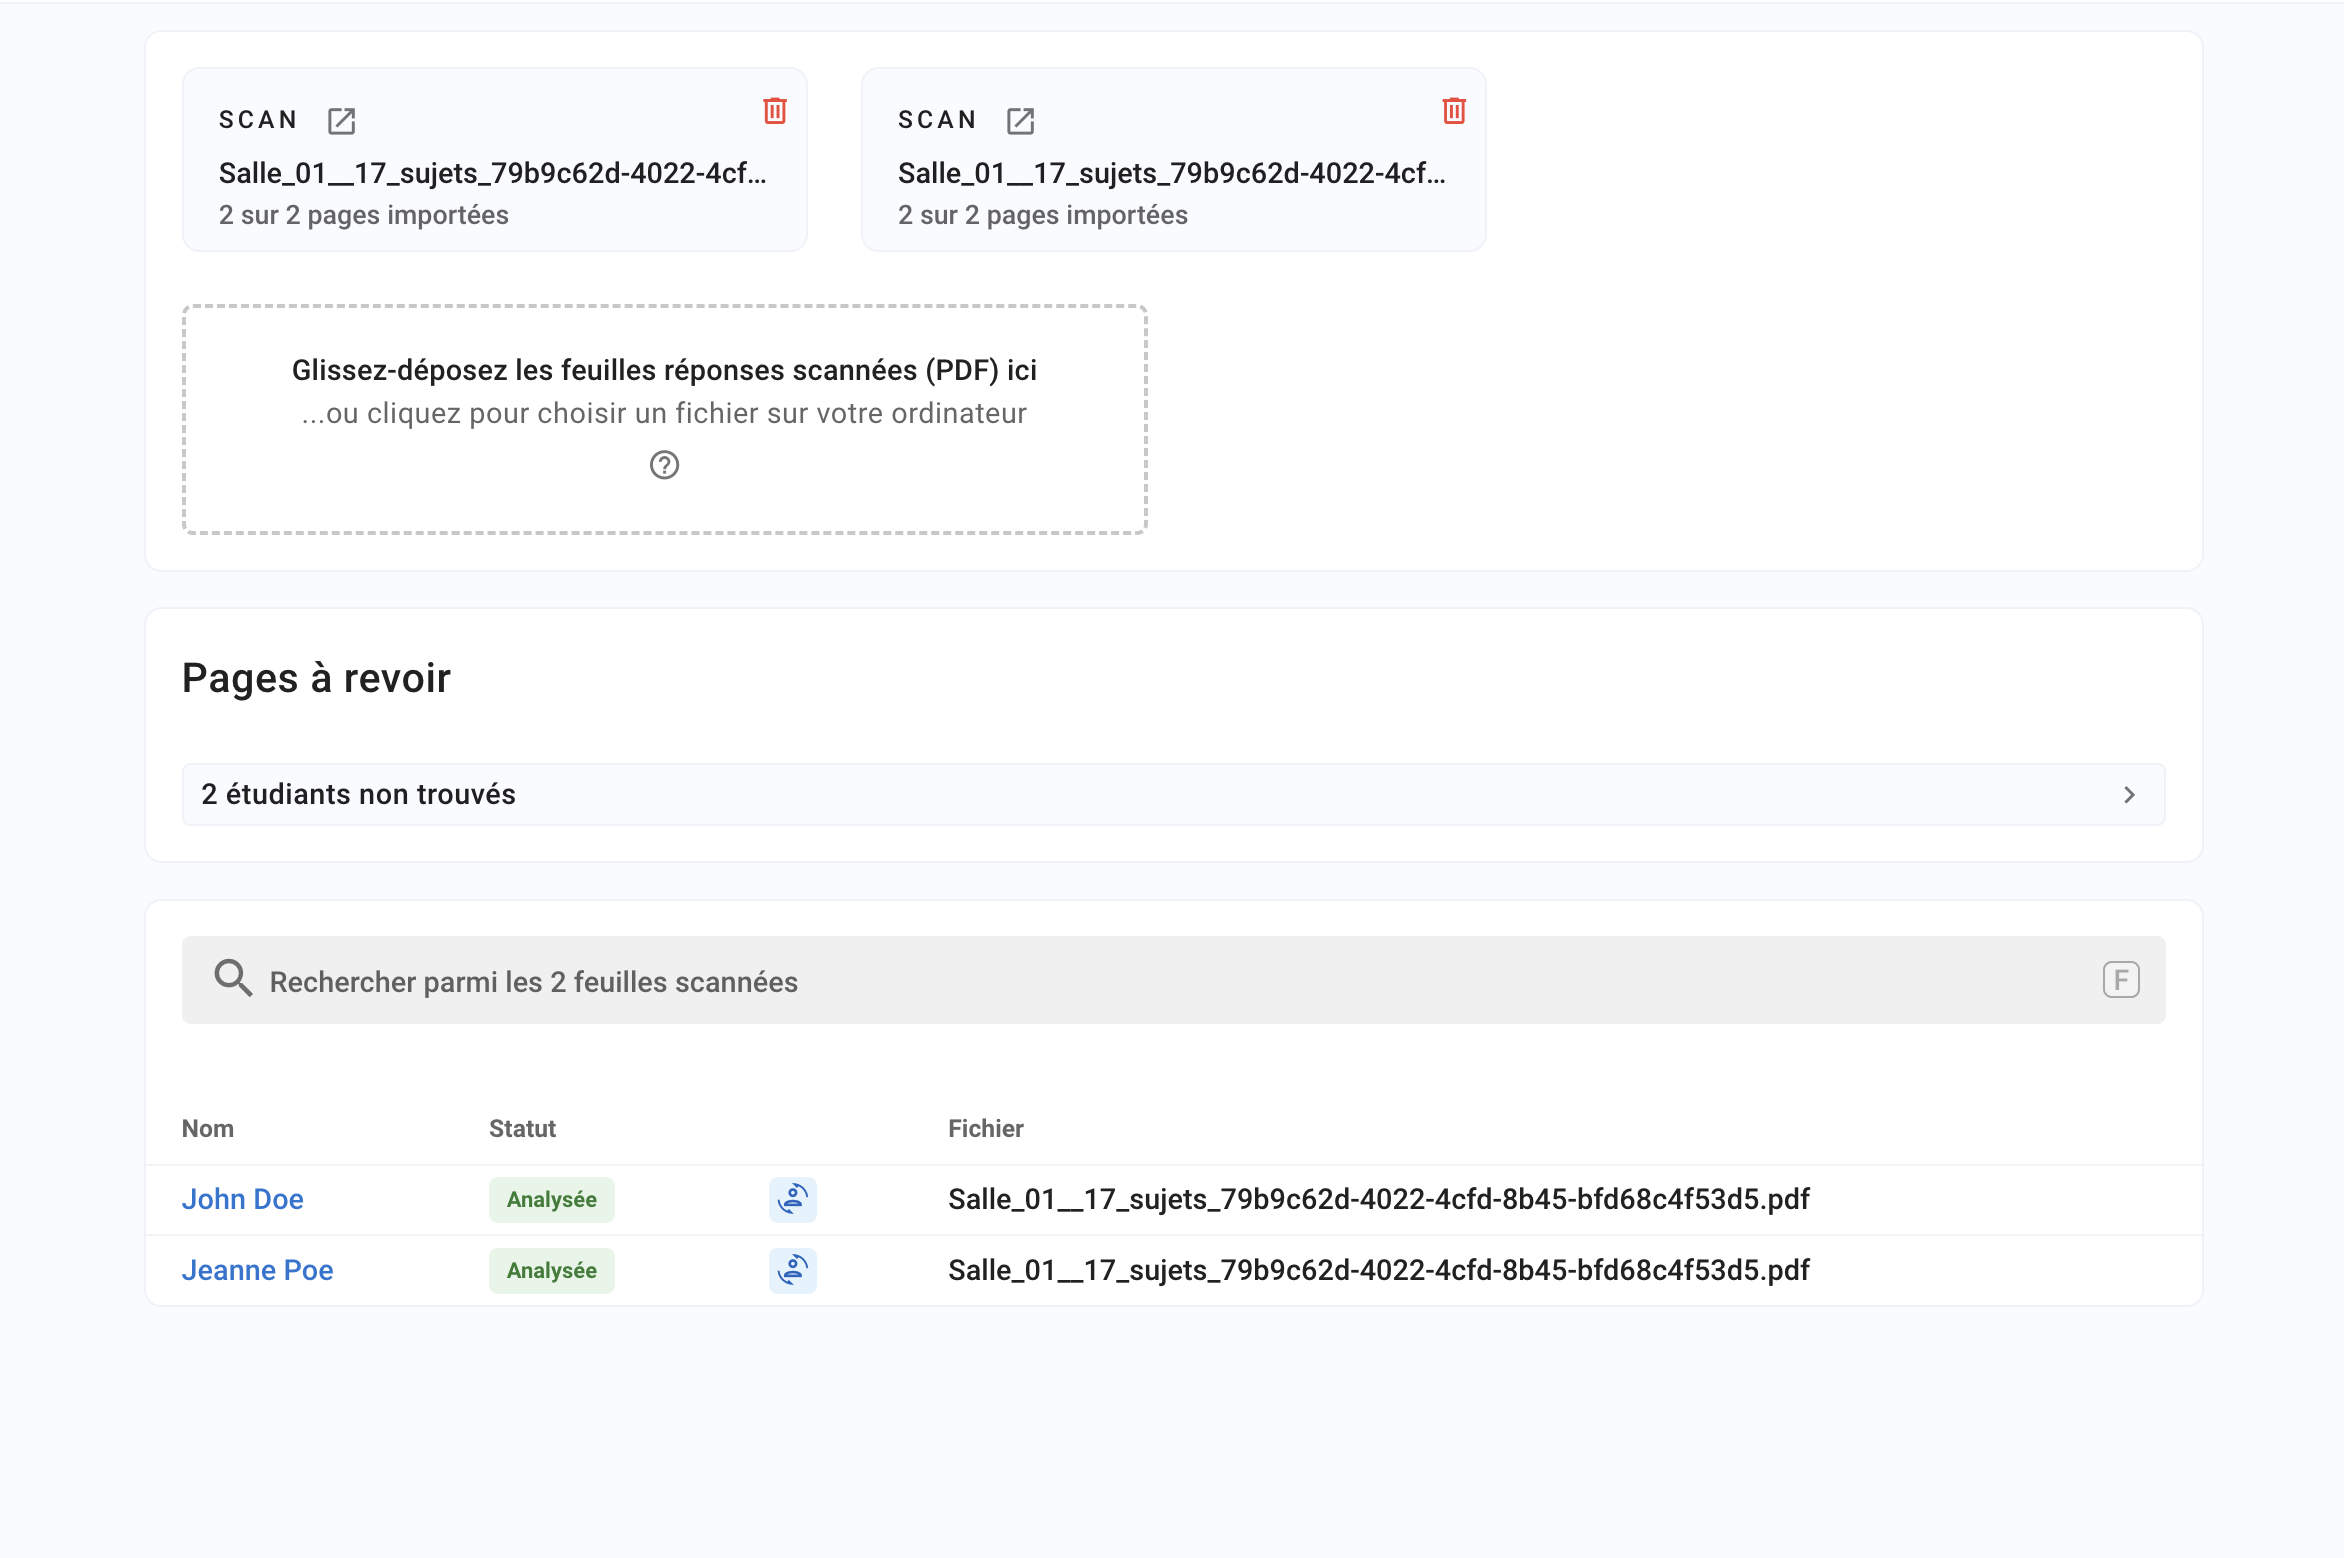Click the magnifying glass search icon
Image resolution: width=2344 pixels, height=1558 pixels.
point(233,978)
